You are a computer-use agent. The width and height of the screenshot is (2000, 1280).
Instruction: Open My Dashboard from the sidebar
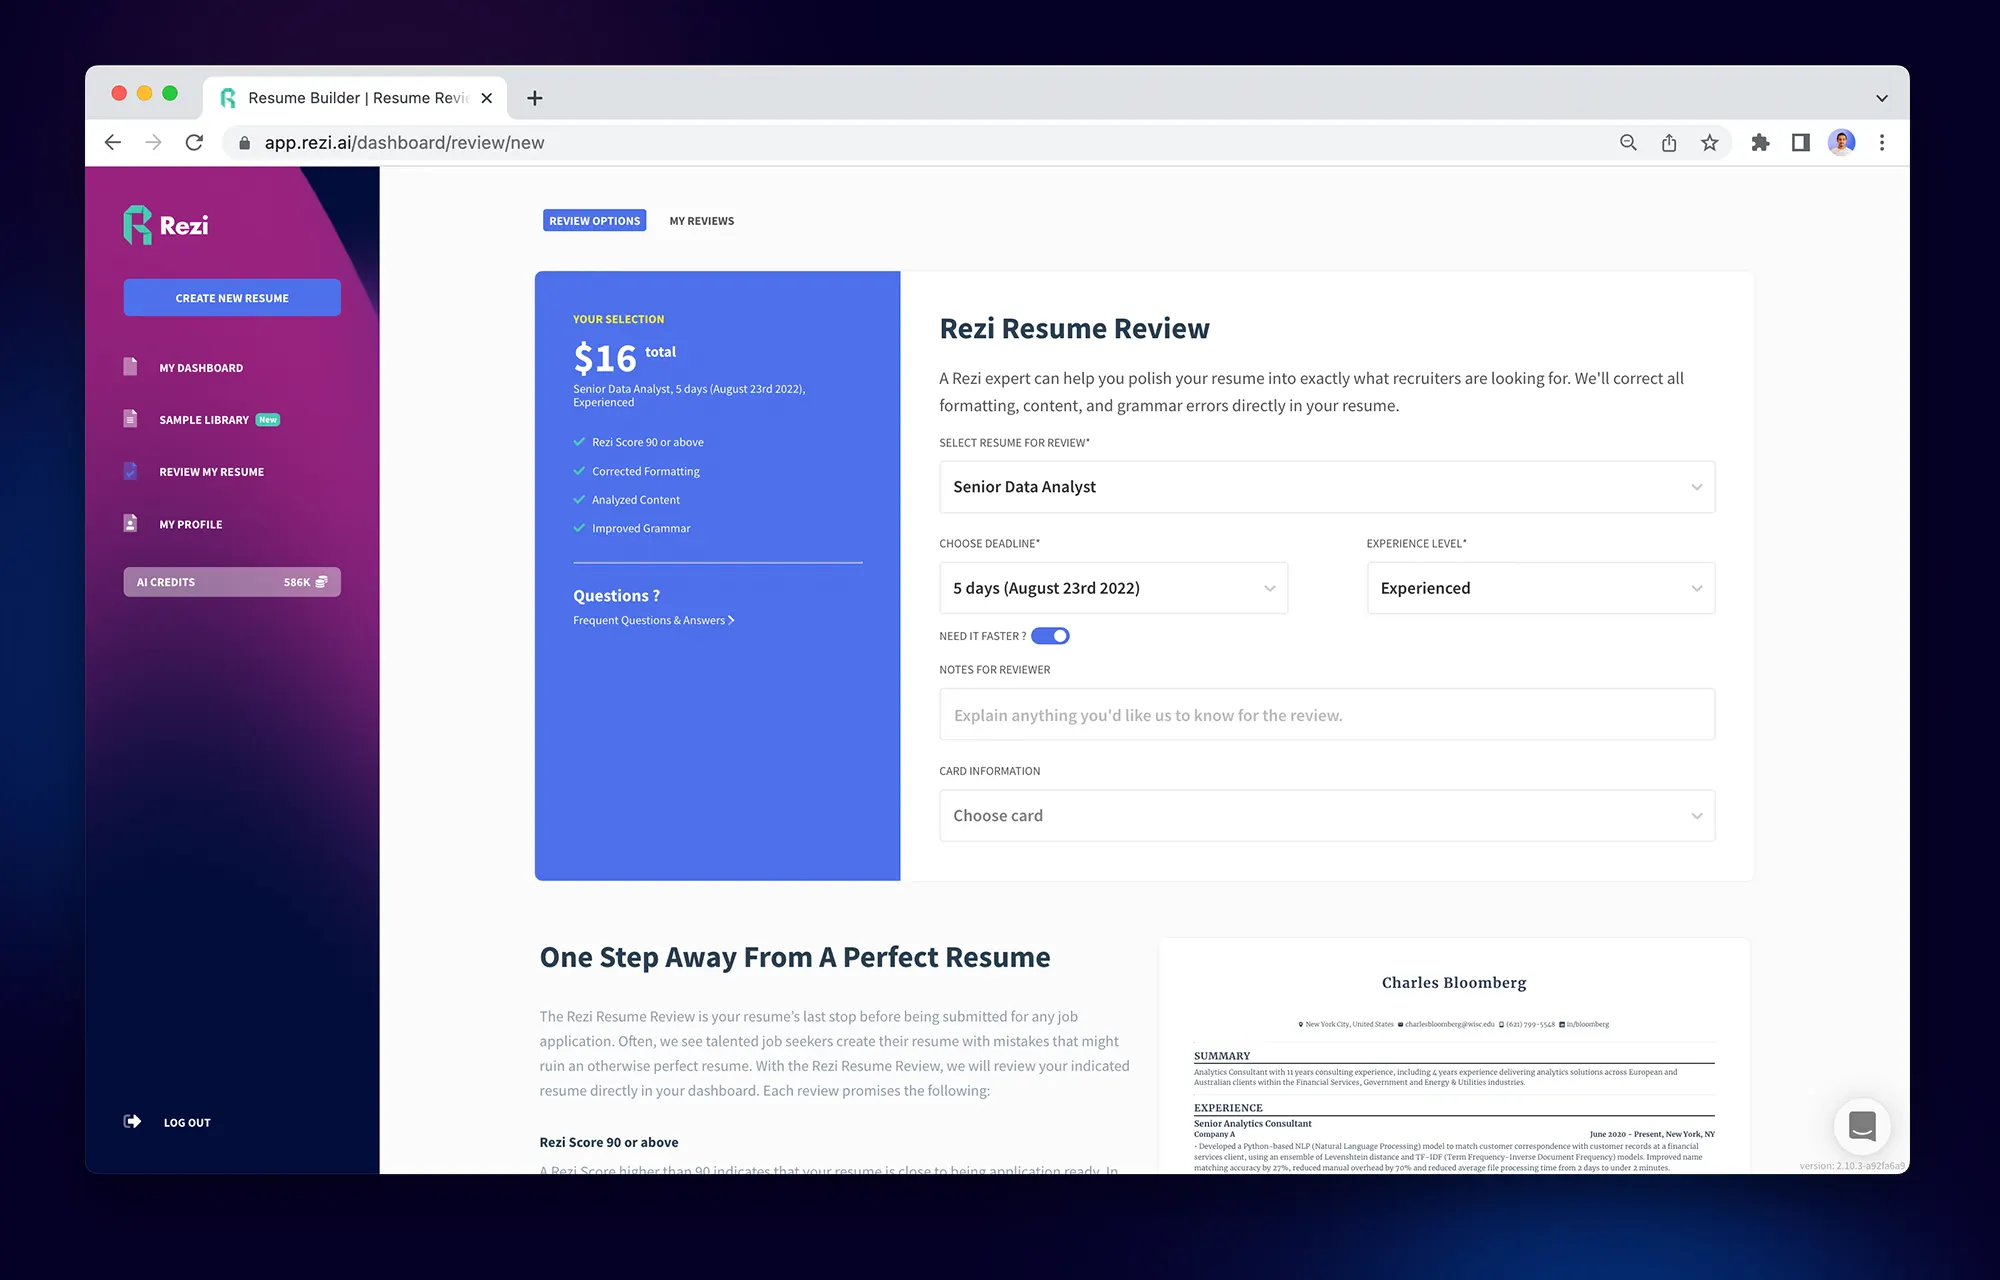(201, 367)
